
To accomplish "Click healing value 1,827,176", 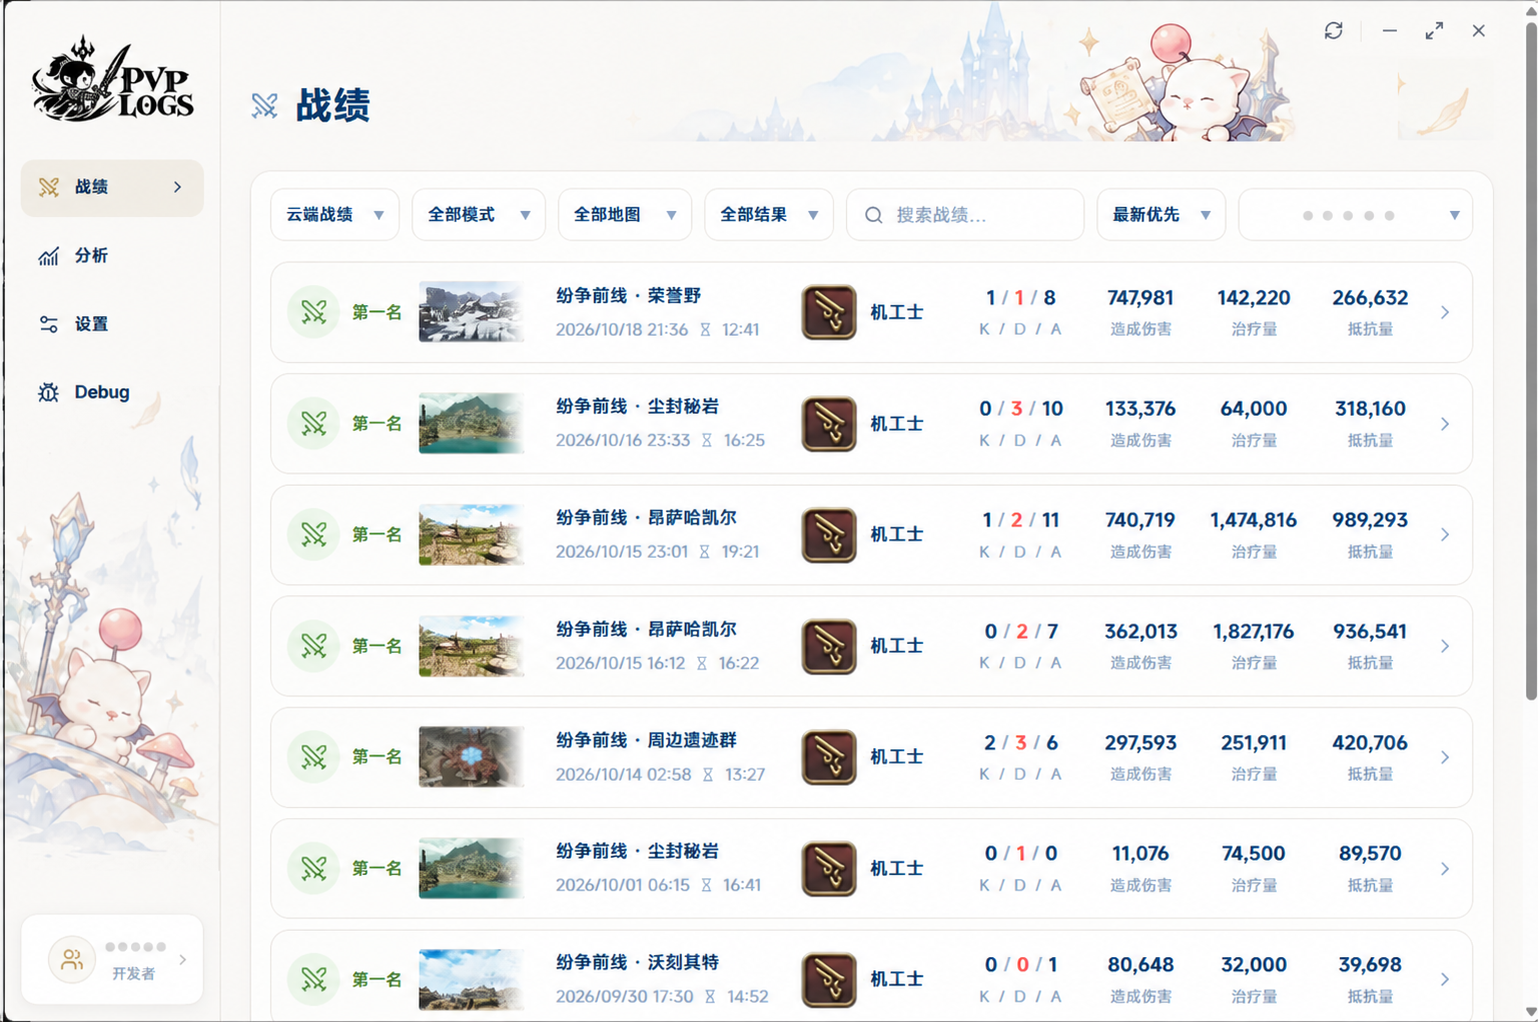I will tap(1253, 631).
